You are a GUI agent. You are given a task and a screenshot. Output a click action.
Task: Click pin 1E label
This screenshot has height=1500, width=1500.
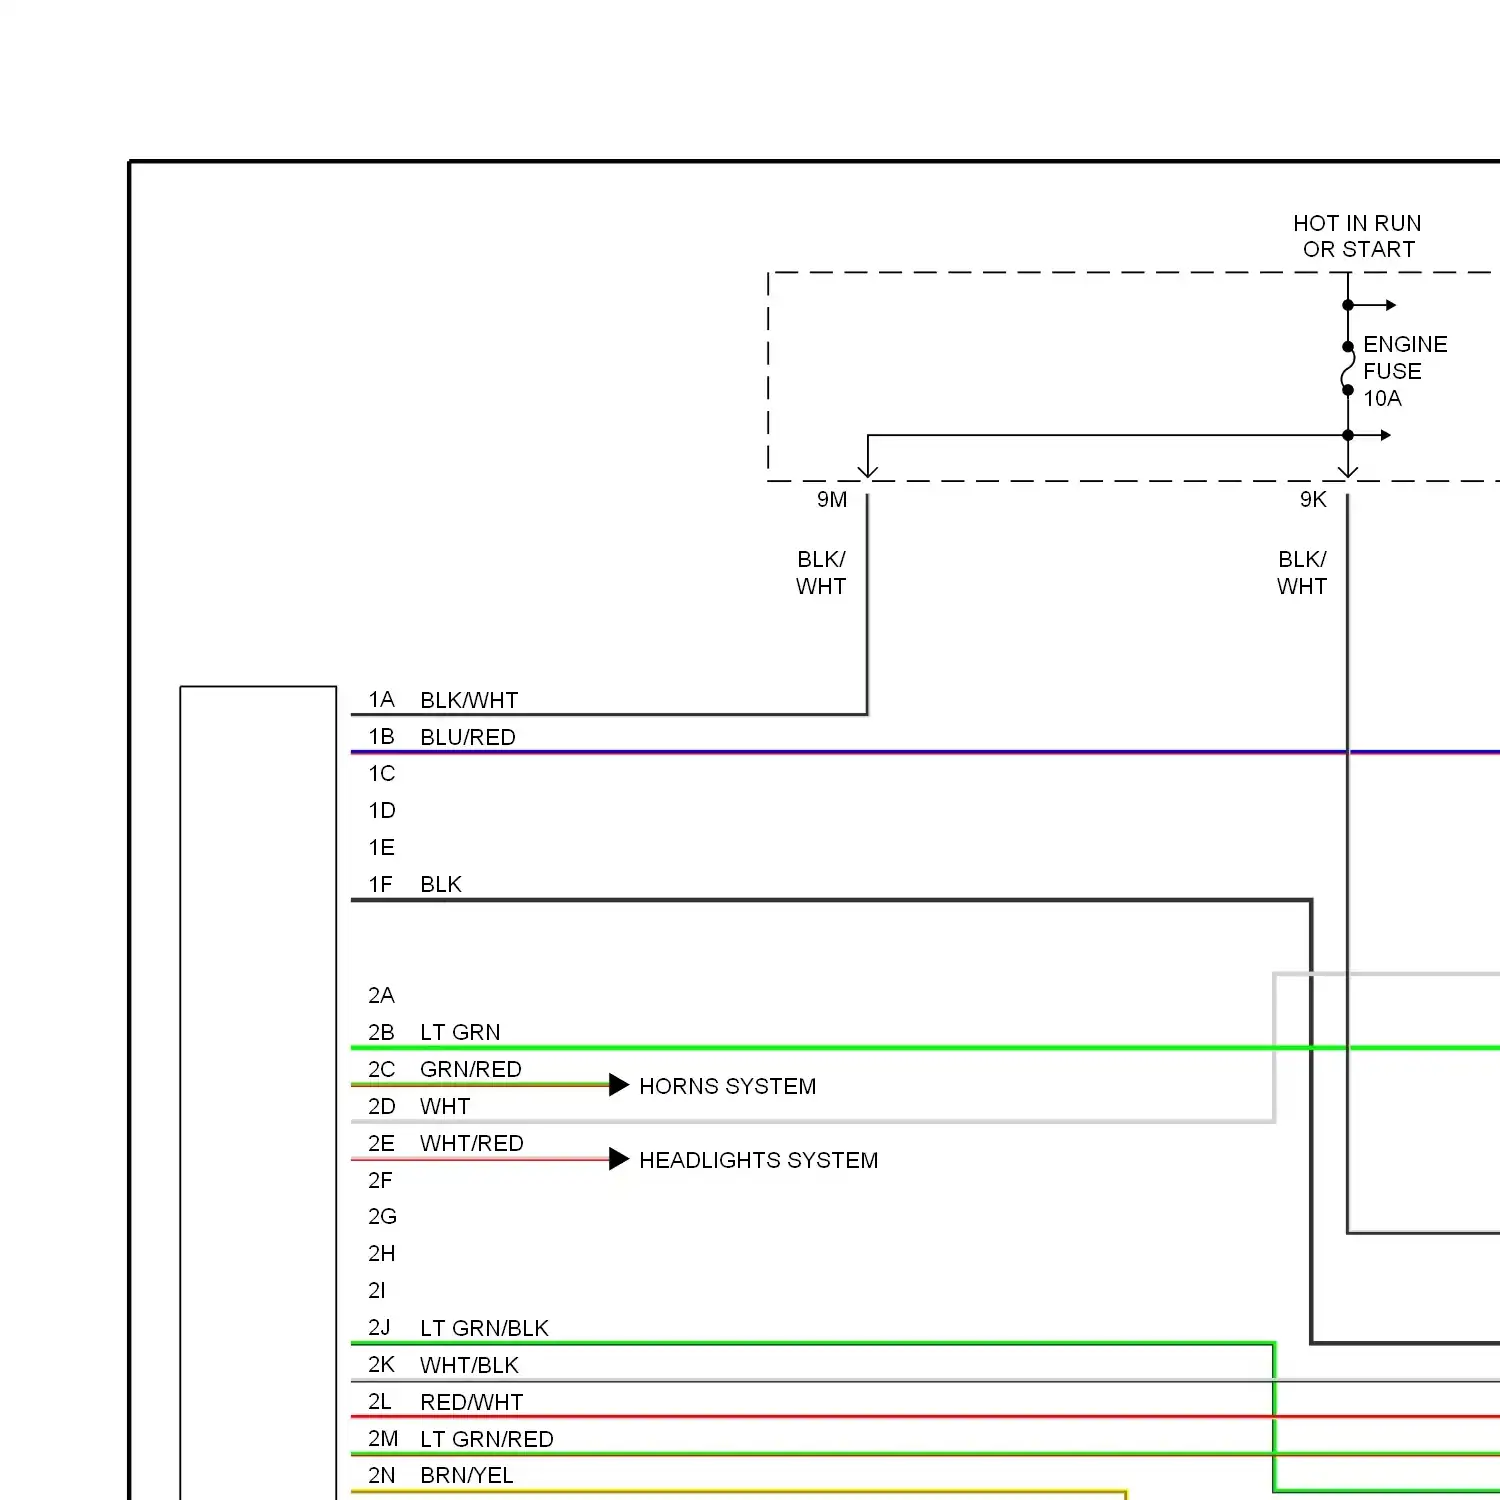pyautogui.click(x=381, y=848)
